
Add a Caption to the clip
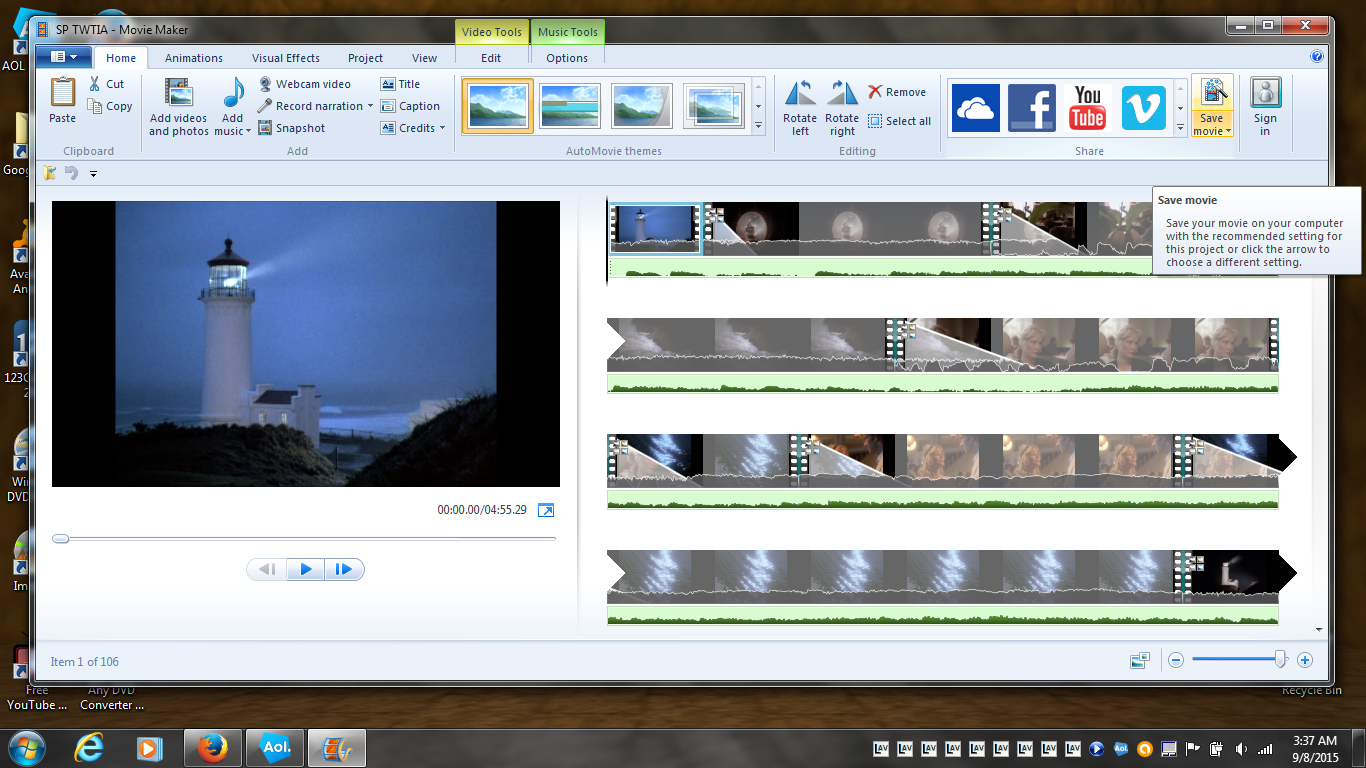[410, 106]
